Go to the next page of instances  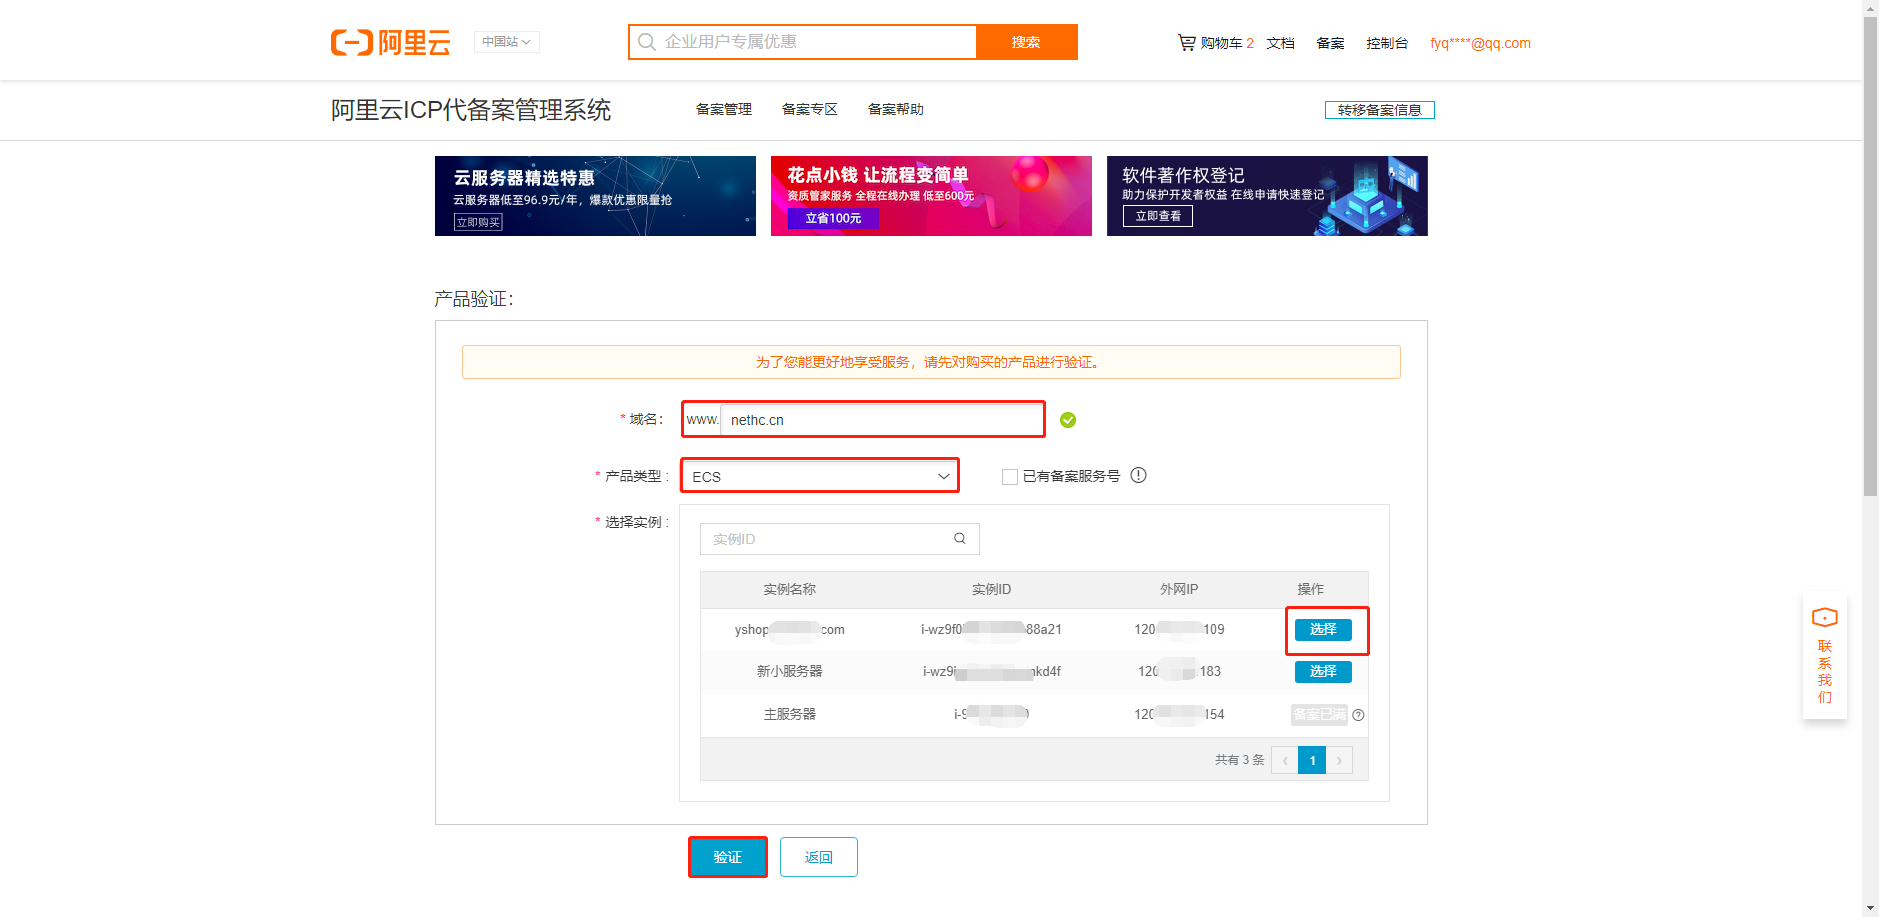[x=1339, y=760]
